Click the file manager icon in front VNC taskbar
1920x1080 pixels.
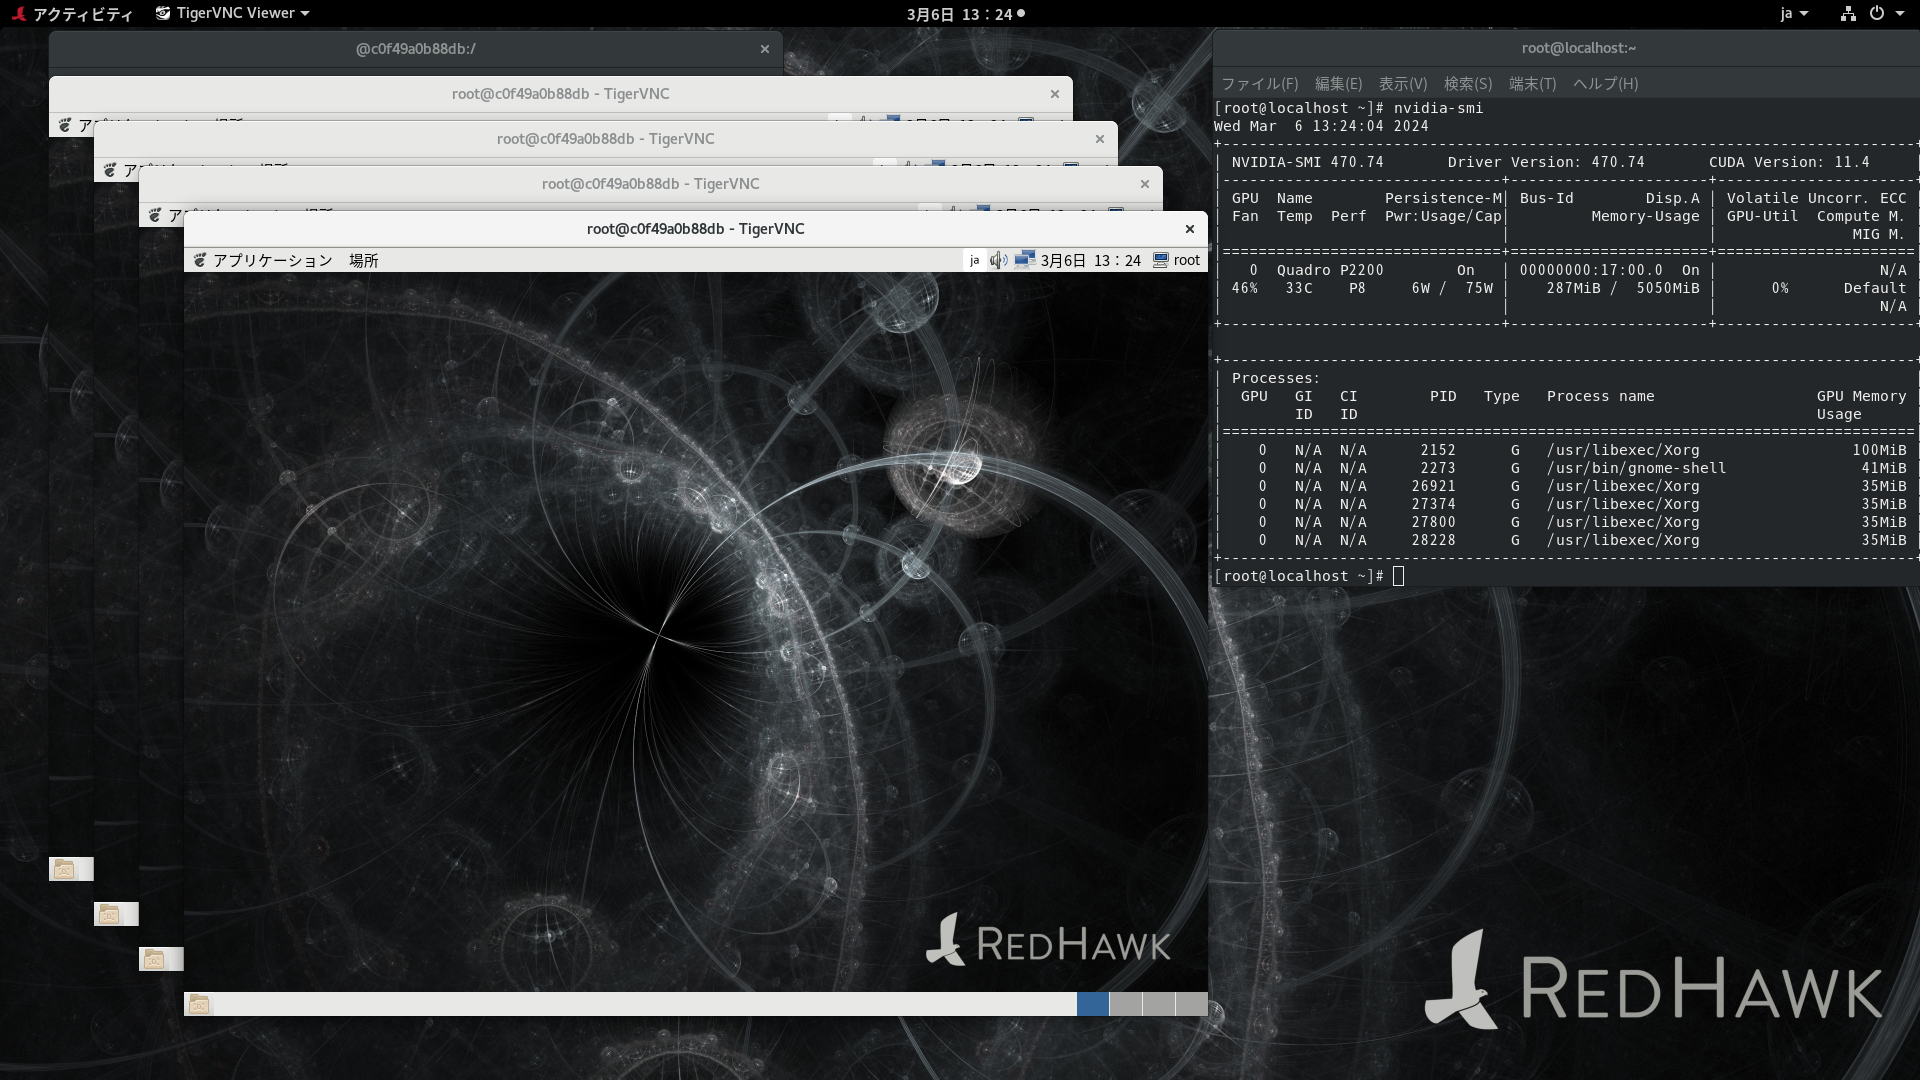199,1004
